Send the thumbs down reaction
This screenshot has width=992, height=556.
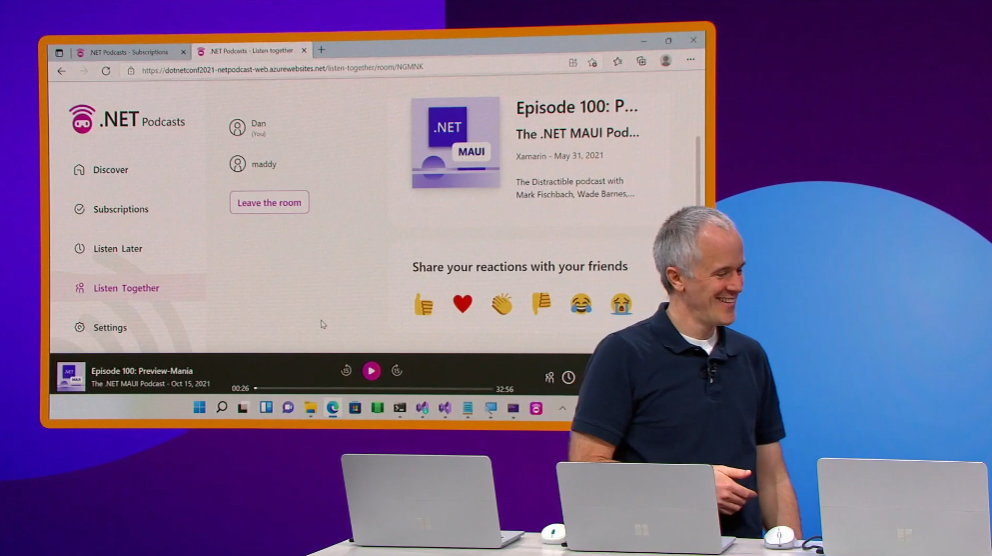click(542, 304)
